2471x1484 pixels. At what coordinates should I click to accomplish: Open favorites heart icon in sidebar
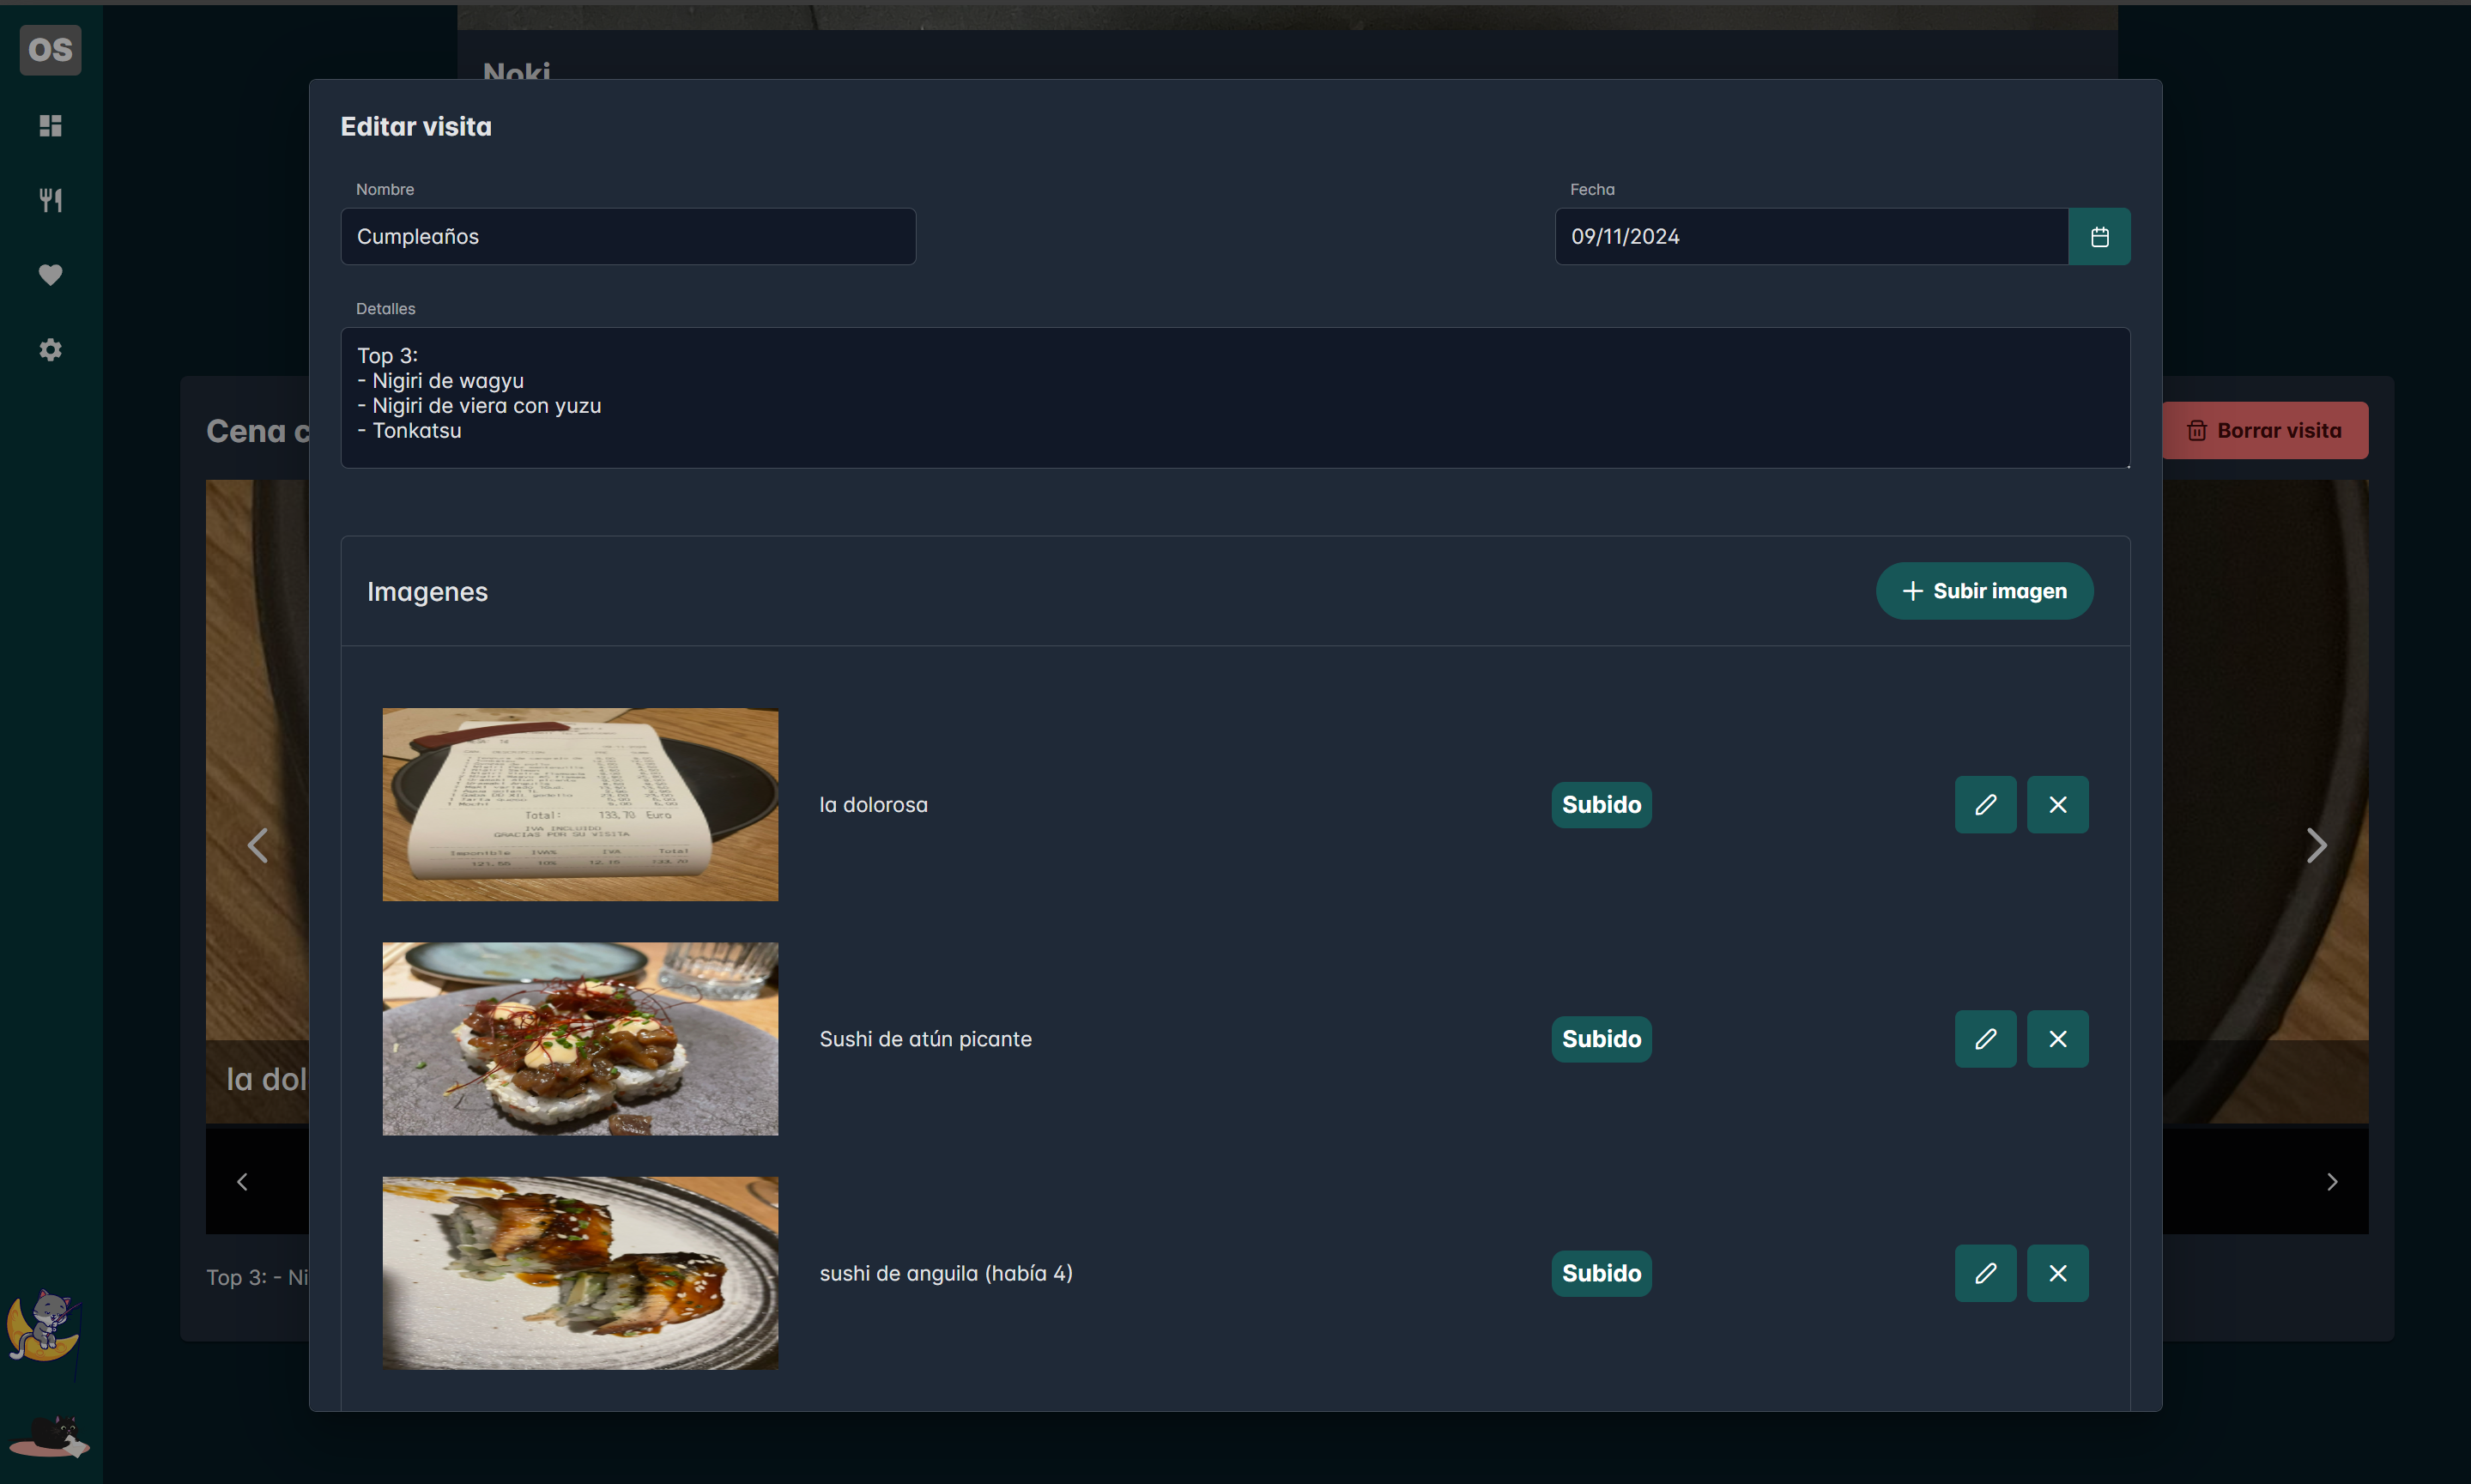coord(50,274)
